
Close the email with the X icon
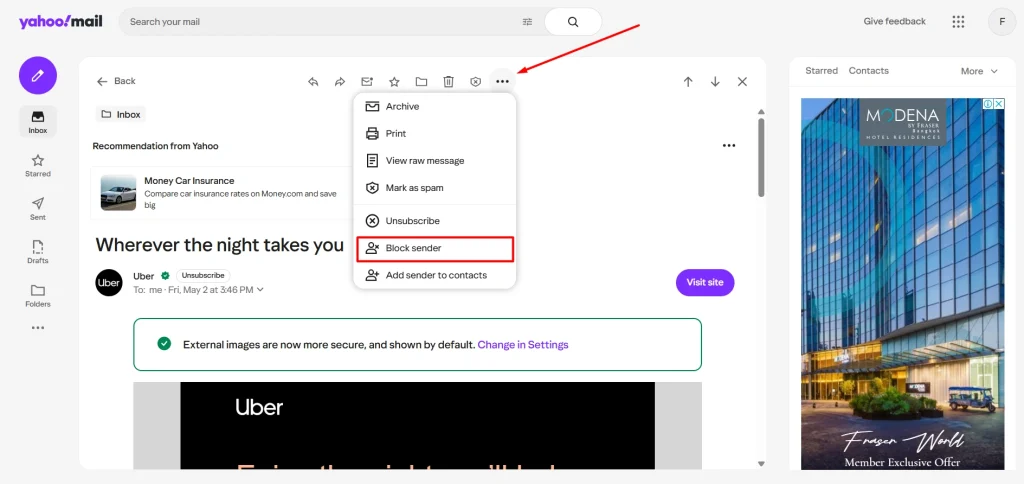742,82
